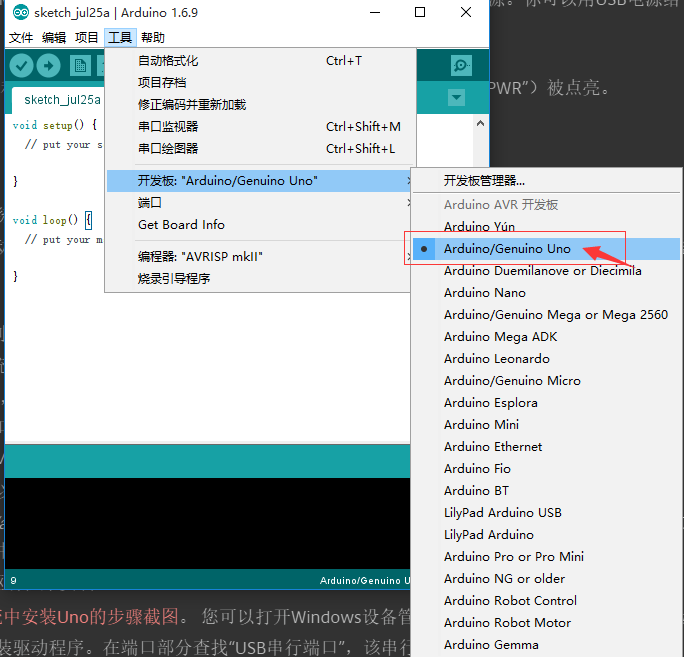Select 自动格式化 menu entry
Viewport: 684px width, 657px height.
click(261, 61)
